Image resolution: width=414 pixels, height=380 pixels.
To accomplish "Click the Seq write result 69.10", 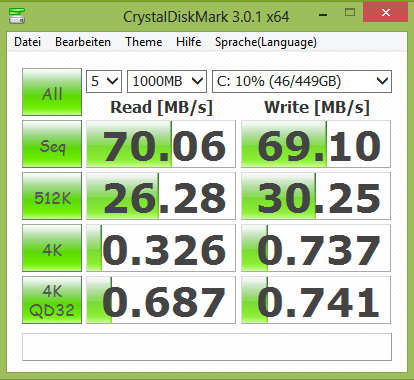I will click(316, 144).
